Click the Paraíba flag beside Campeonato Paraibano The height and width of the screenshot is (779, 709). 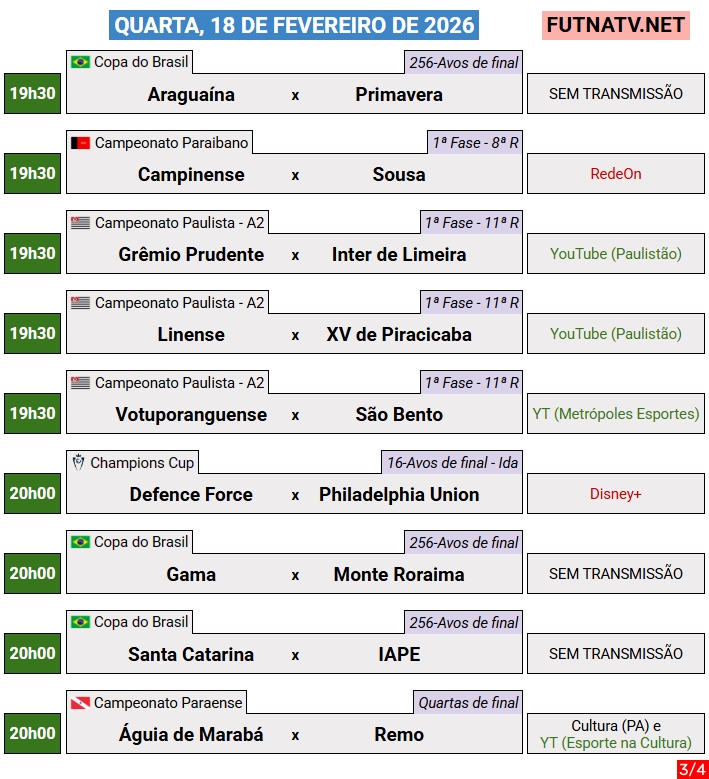pos(80,143)
